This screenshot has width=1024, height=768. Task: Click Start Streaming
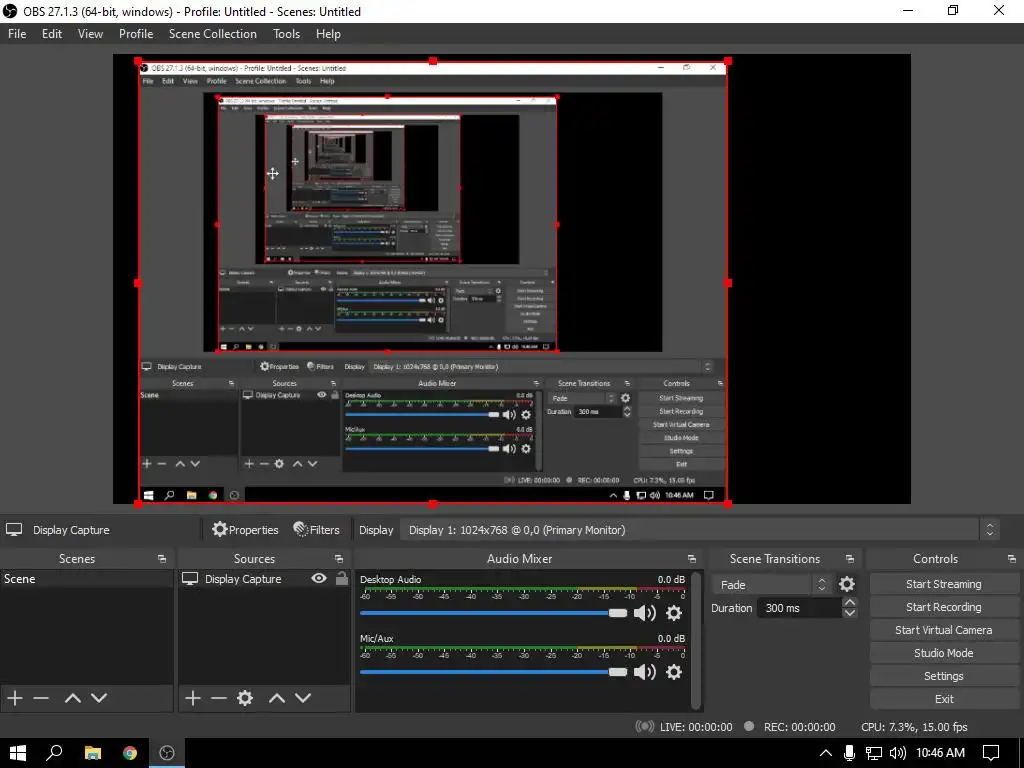pyautogui.click(x=944, y=584)
